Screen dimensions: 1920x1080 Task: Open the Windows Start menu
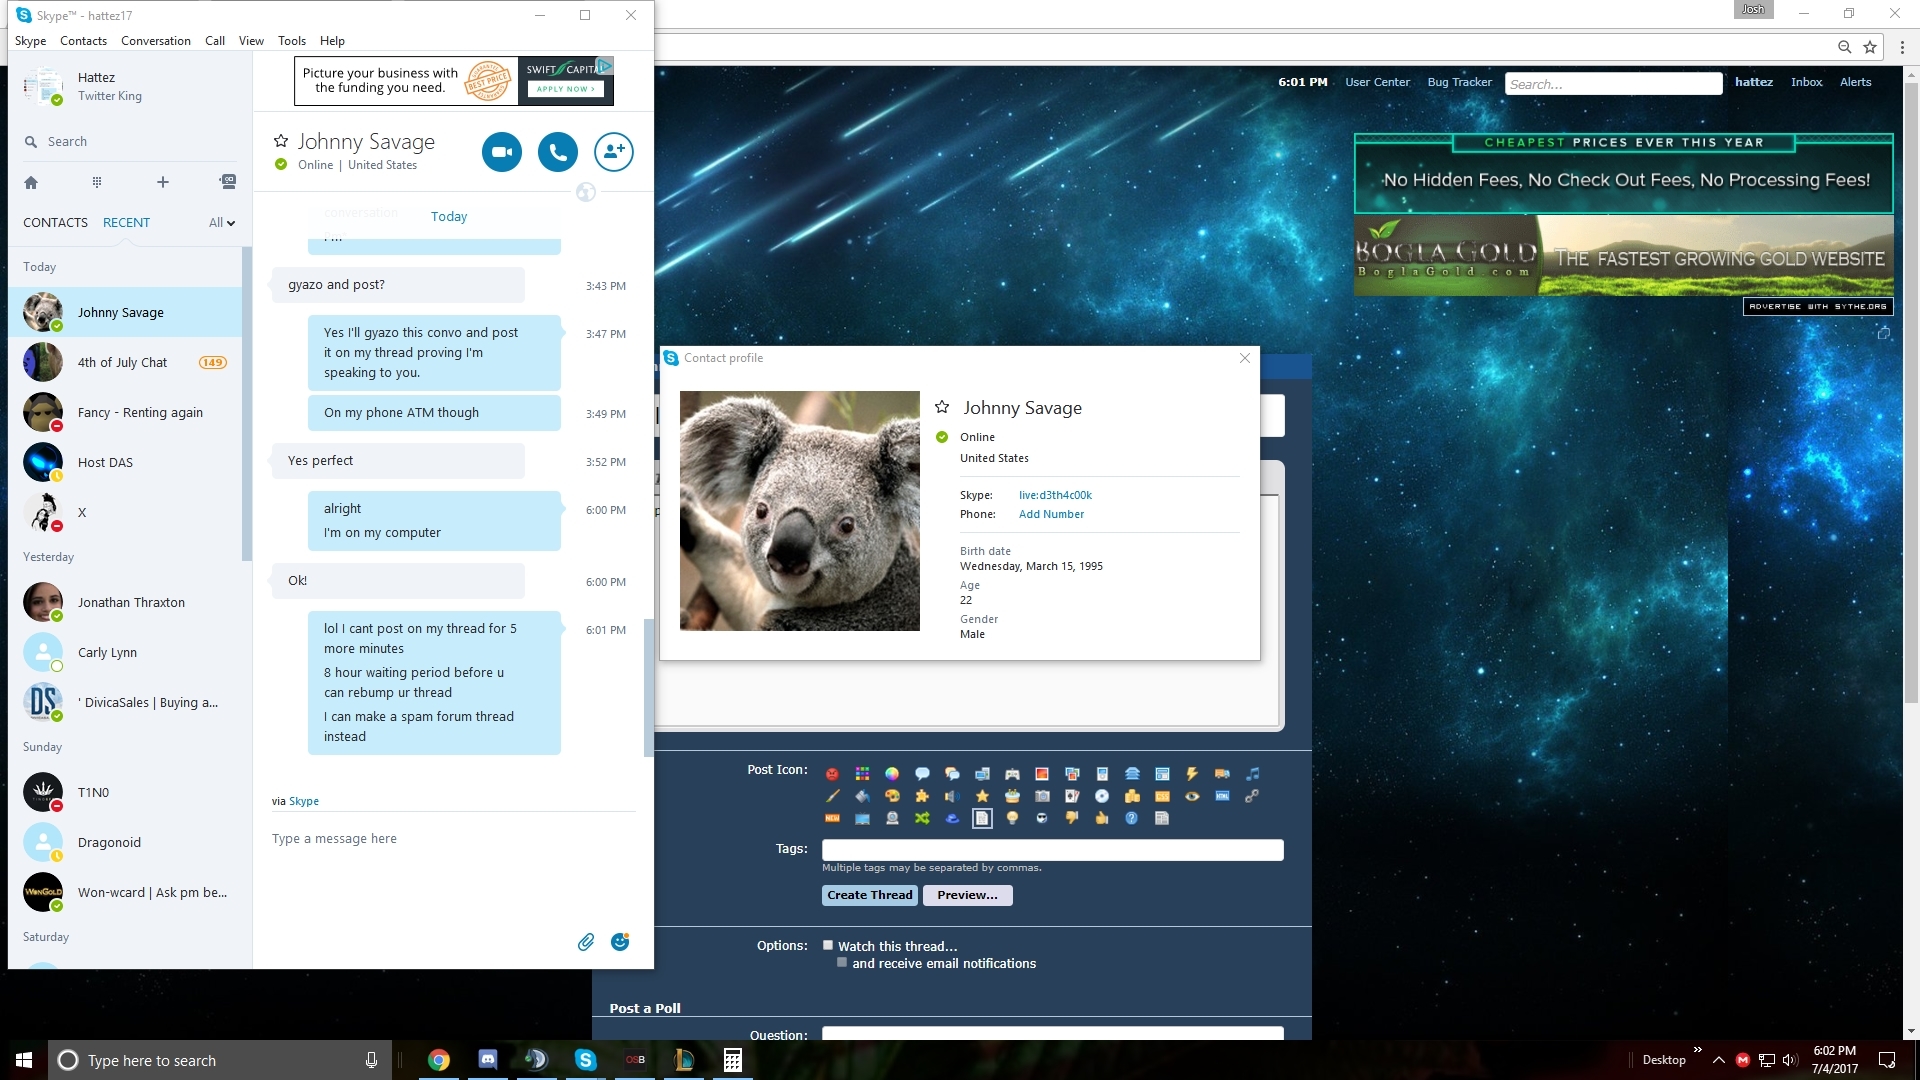24,1060
